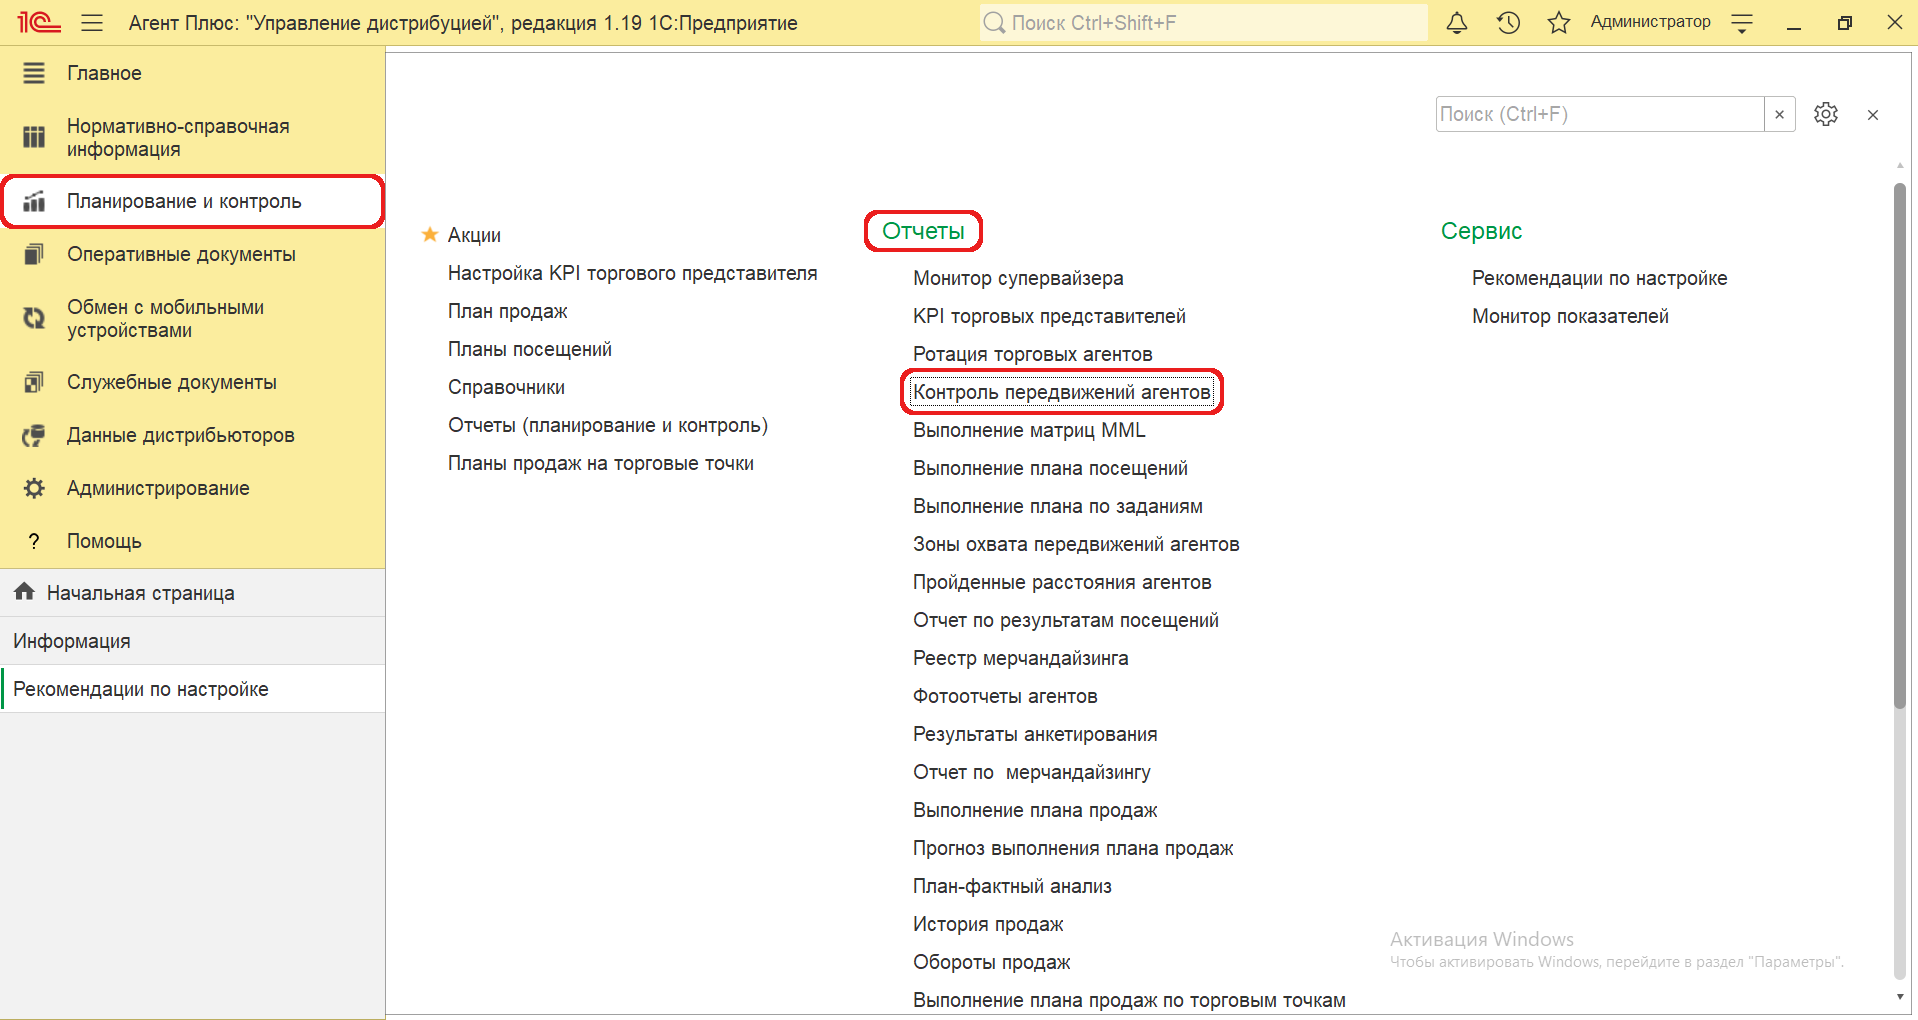Open Выполнение плана по заданиям report
This screenshot has height=1020, width=1918.
pos(1058,506)
